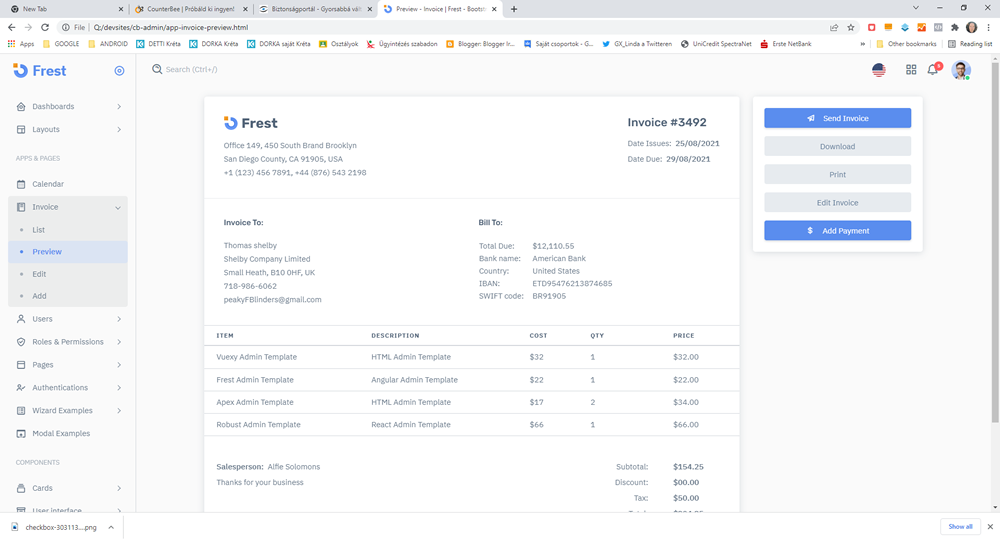1000x542 pixels.
Task: Open the notifications bell
Action: [x=933, y=70]
